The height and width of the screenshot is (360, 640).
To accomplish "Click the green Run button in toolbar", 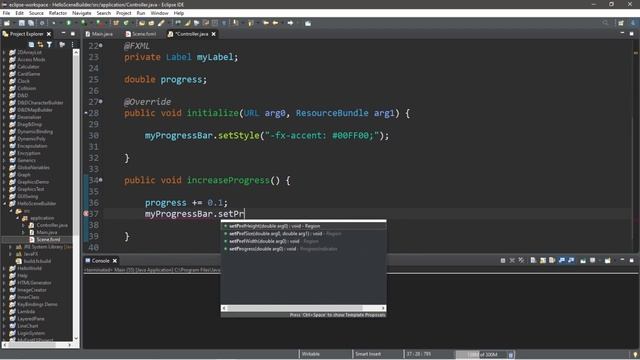I will tap(69, 23).
